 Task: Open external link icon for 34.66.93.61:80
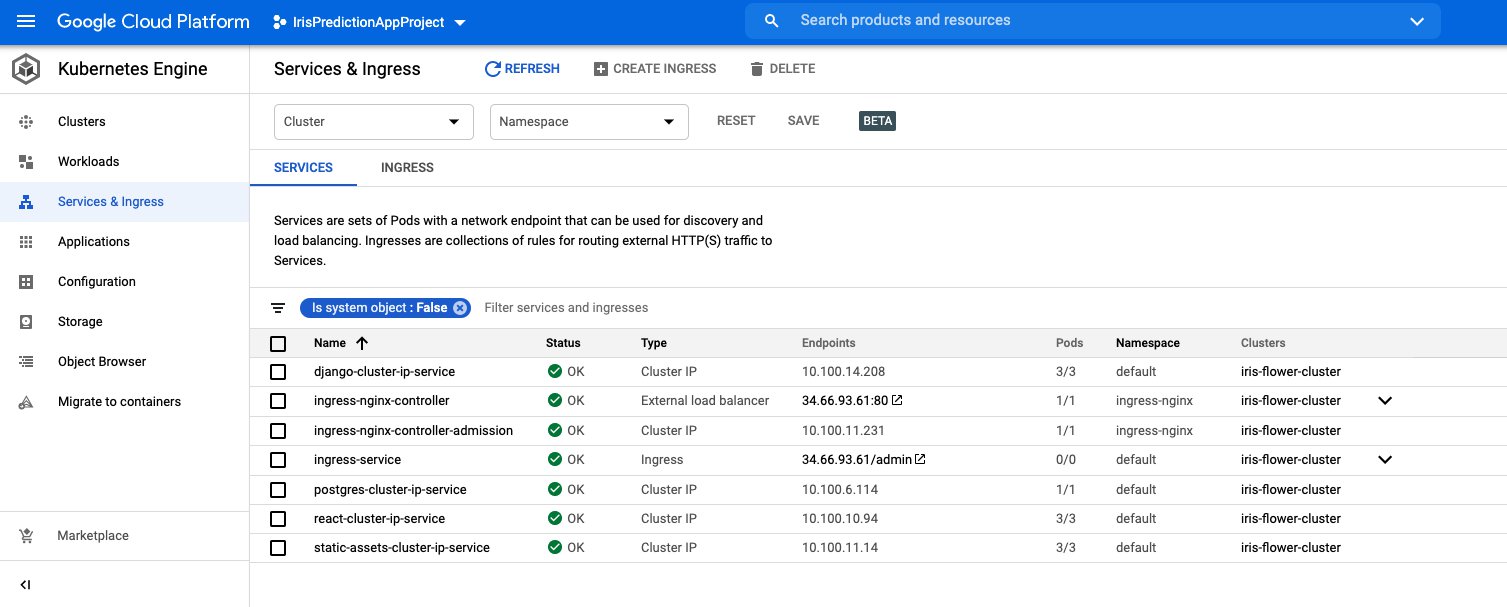[897, 401]
